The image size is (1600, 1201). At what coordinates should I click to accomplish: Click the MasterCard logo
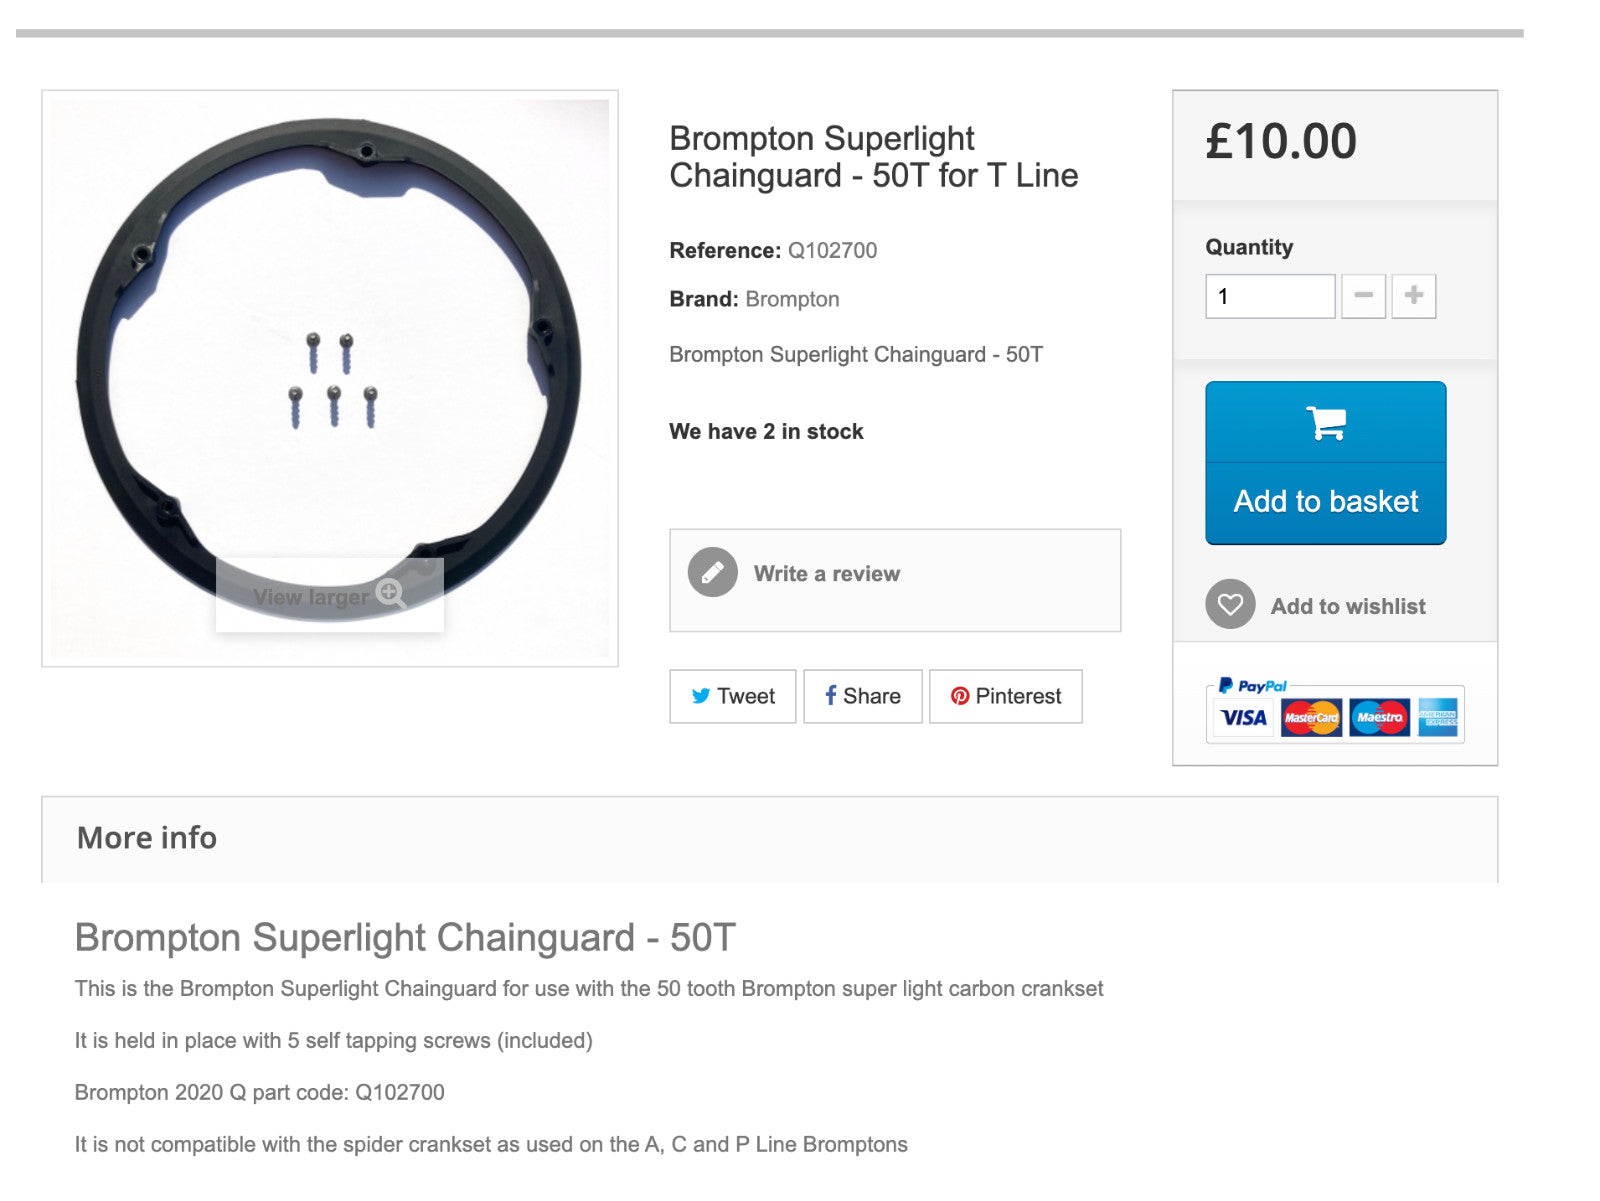(x=1311, y=717)
